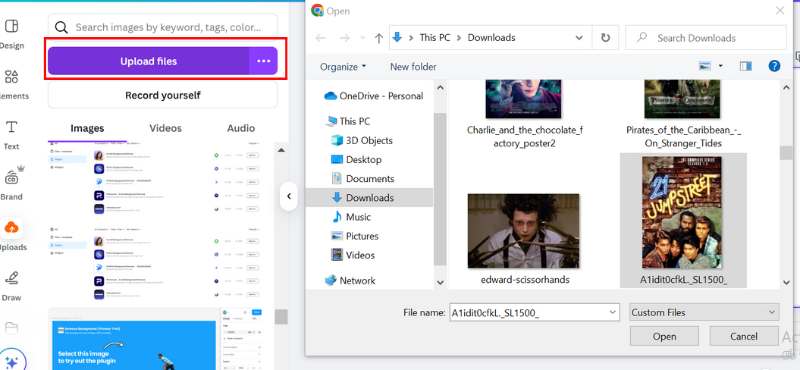Select Network in the navigation tree
This screenshot has height=370, width=800.
click(350, 281)
